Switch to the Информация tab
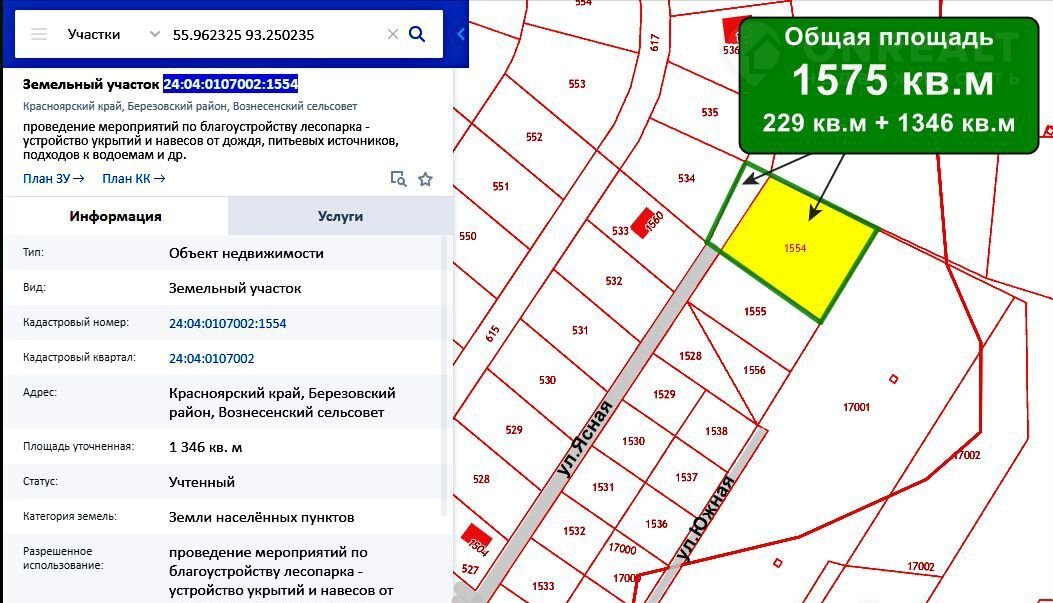Screen dimensions: 1053x603 (x=115, y=216)
